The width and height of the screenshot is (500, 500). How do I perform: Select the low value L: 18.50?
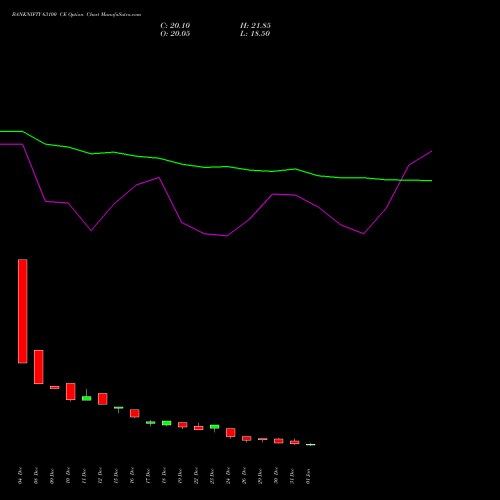click(255, 34)
